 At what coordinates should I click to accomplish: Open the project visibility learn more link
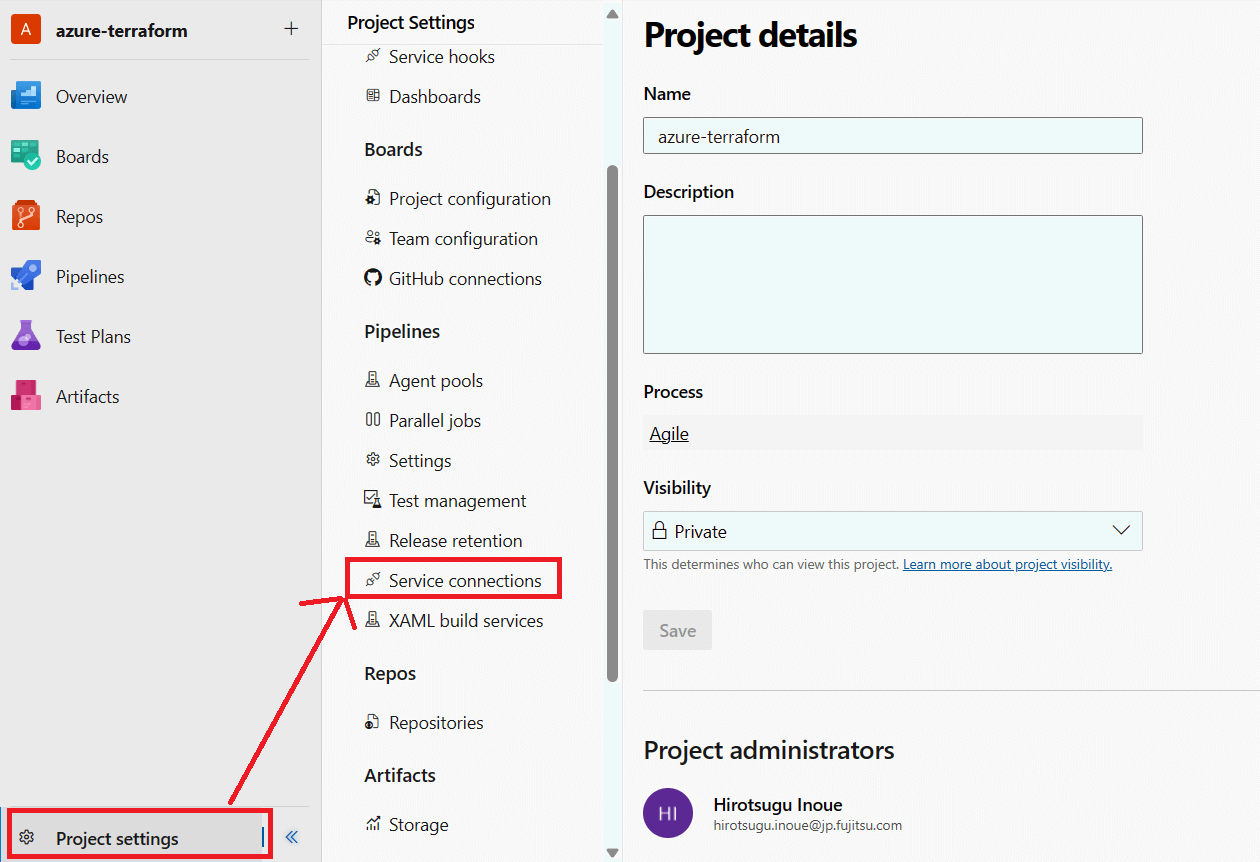1006,564
